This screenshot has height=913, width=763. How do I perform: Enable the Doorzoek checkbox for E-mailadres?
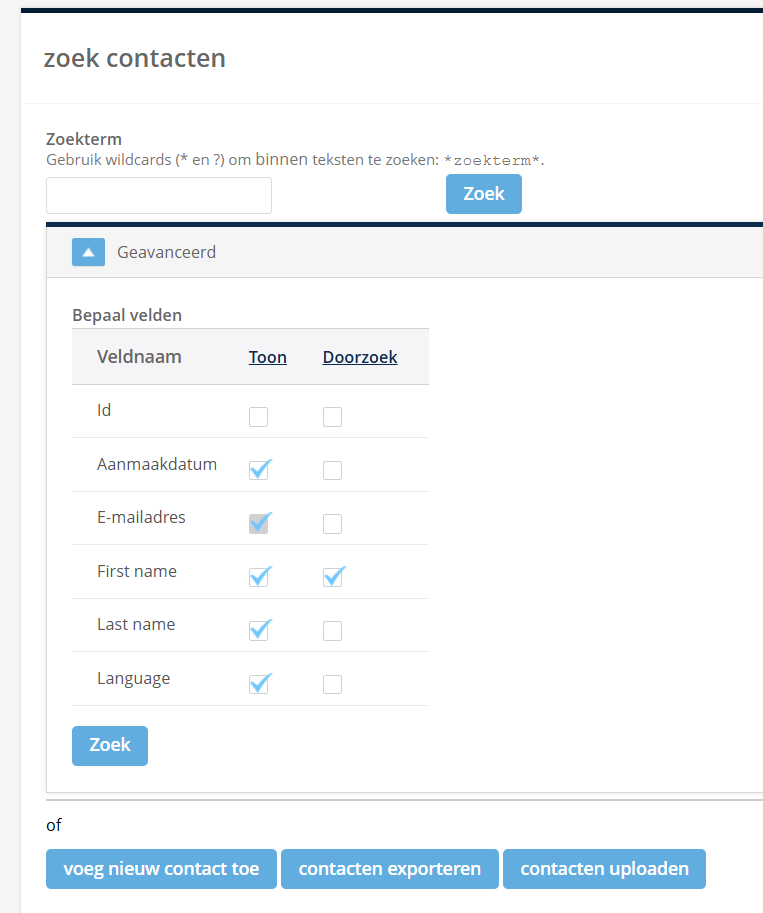click(332, 523)
